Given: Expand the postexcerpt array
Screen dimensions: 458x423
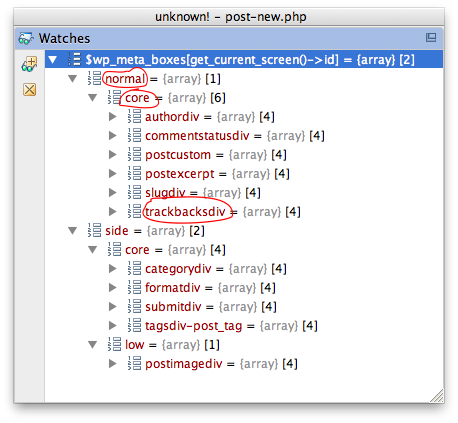Looking at the screenshot, I should [113, 174].
